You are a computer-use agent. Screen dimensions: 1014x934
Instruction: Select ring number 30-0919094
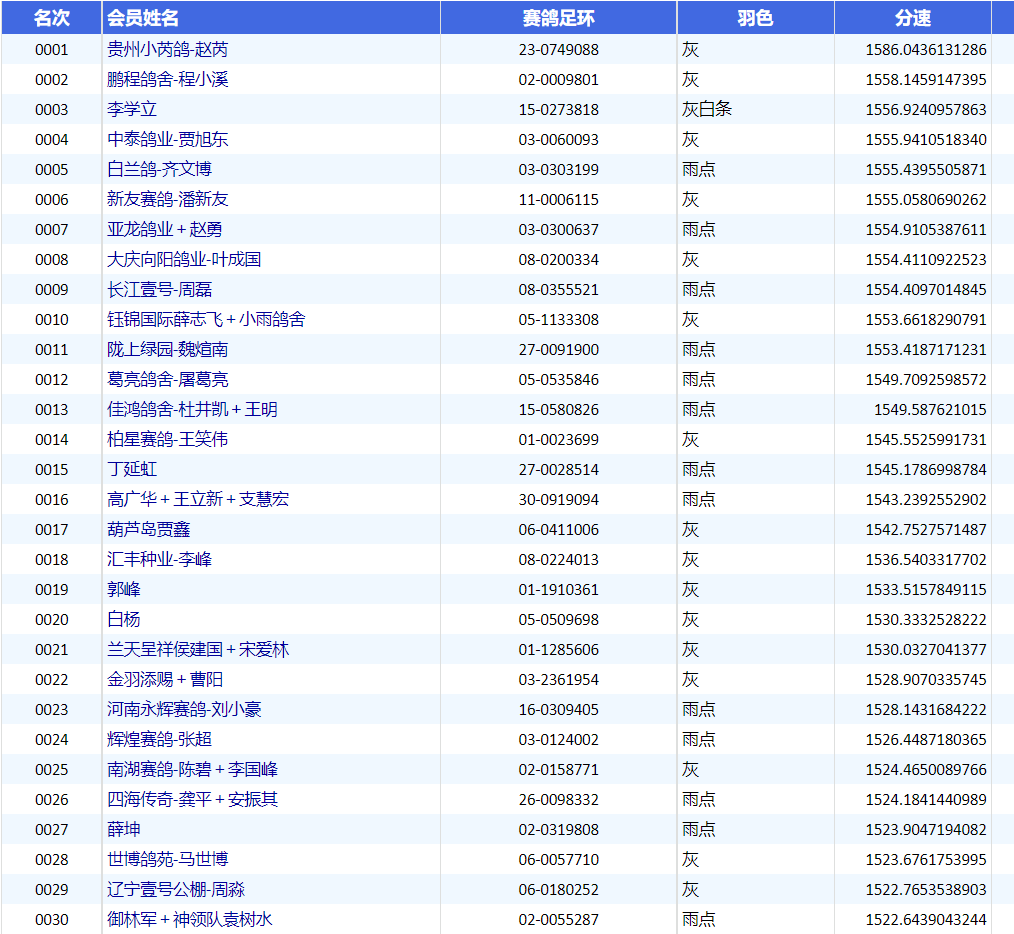pyautogui.click(x=559, y=499)
